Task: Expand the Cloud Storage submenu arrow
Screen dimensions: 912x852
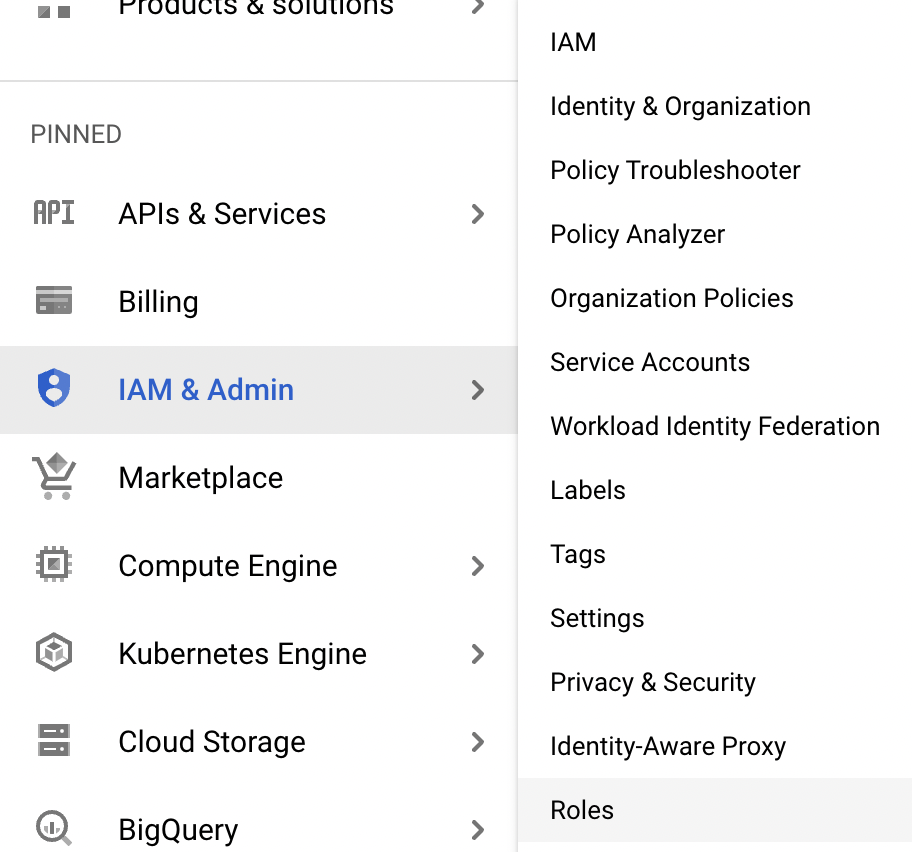Action: pyautogui.click(x=478, y=742)
